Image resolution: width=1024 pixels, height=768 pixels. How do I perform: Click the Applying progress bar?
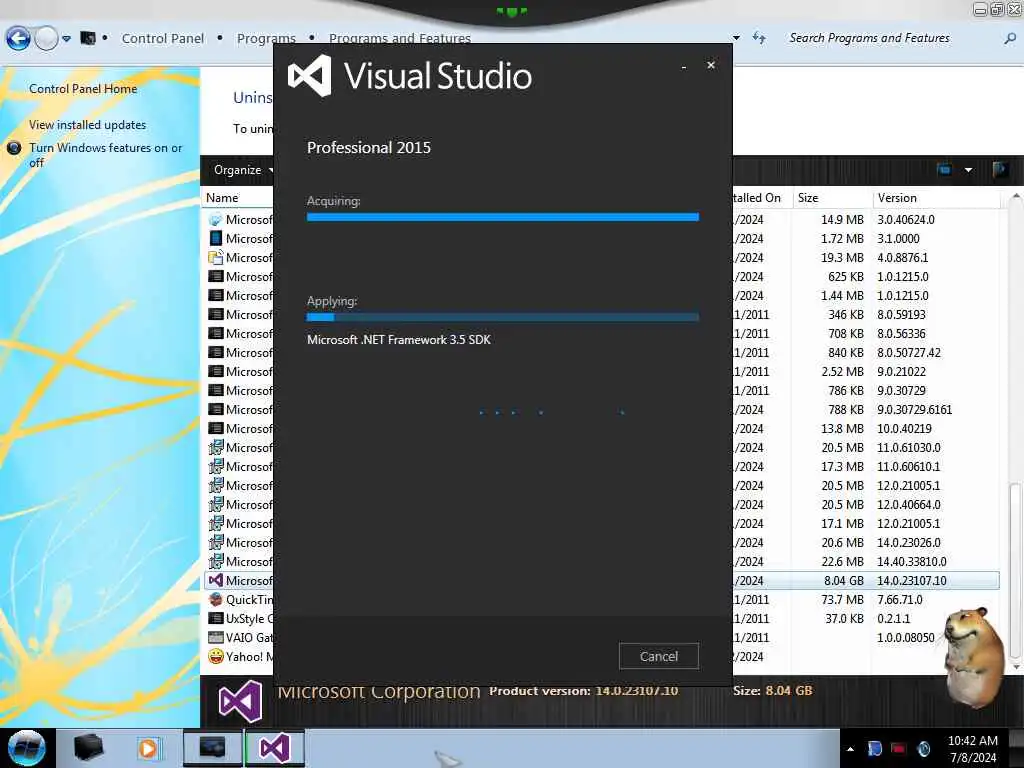pyautogui.click(x=502, y=317)
